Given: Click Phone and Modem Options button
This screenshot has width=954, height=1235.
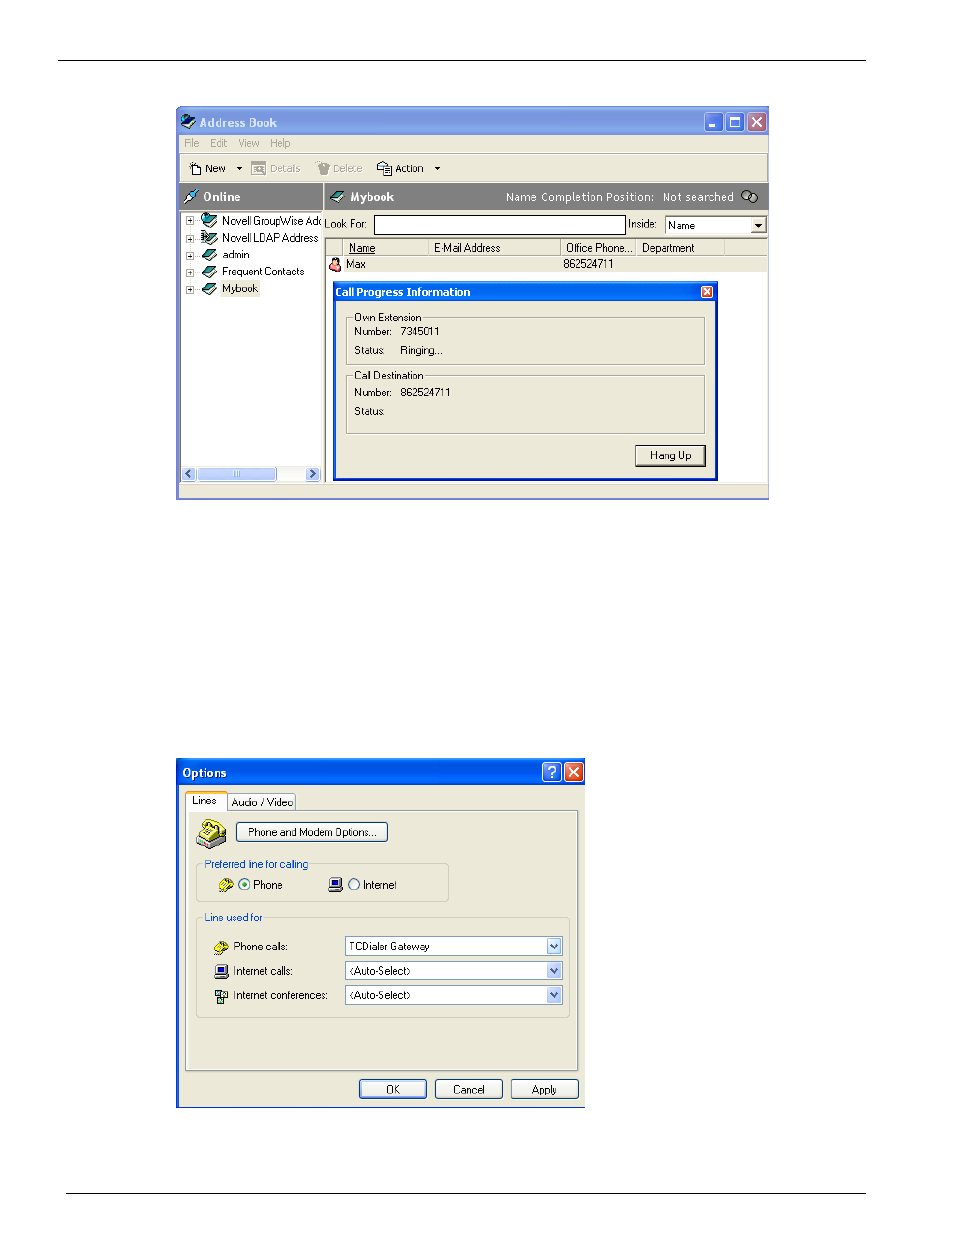Looking at the screenshot, I should click(x=312, y=832).
